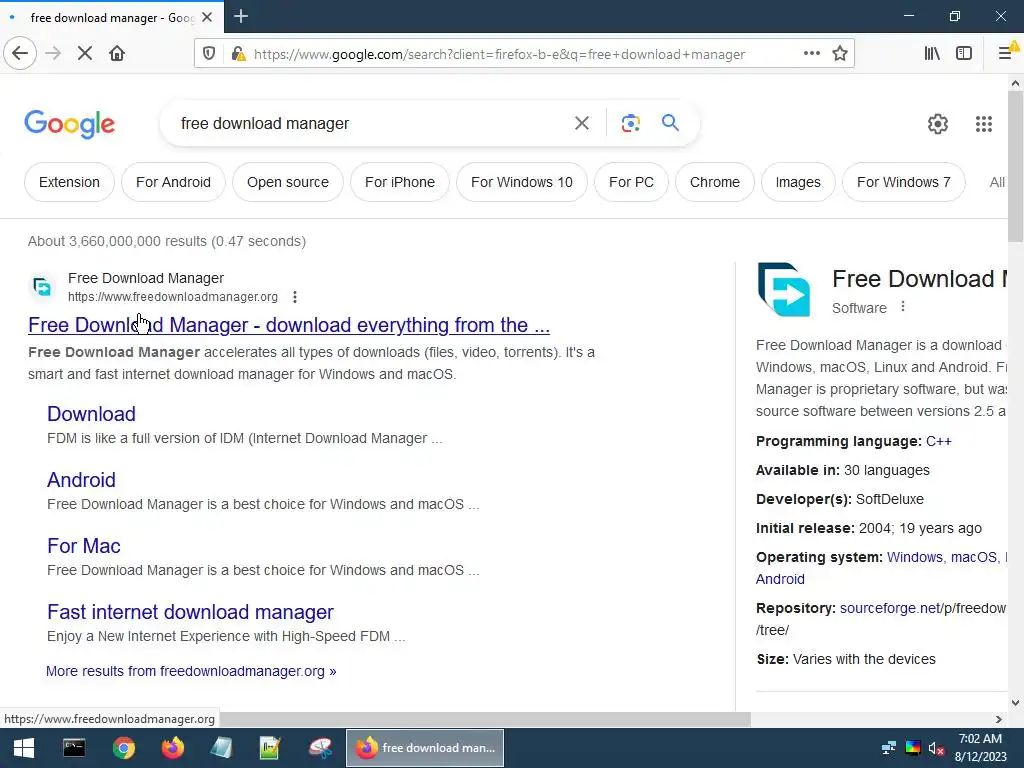Screen dimensions: 1024x768
Task: Open the Firefox Library icon
Action: coord(932,54)
